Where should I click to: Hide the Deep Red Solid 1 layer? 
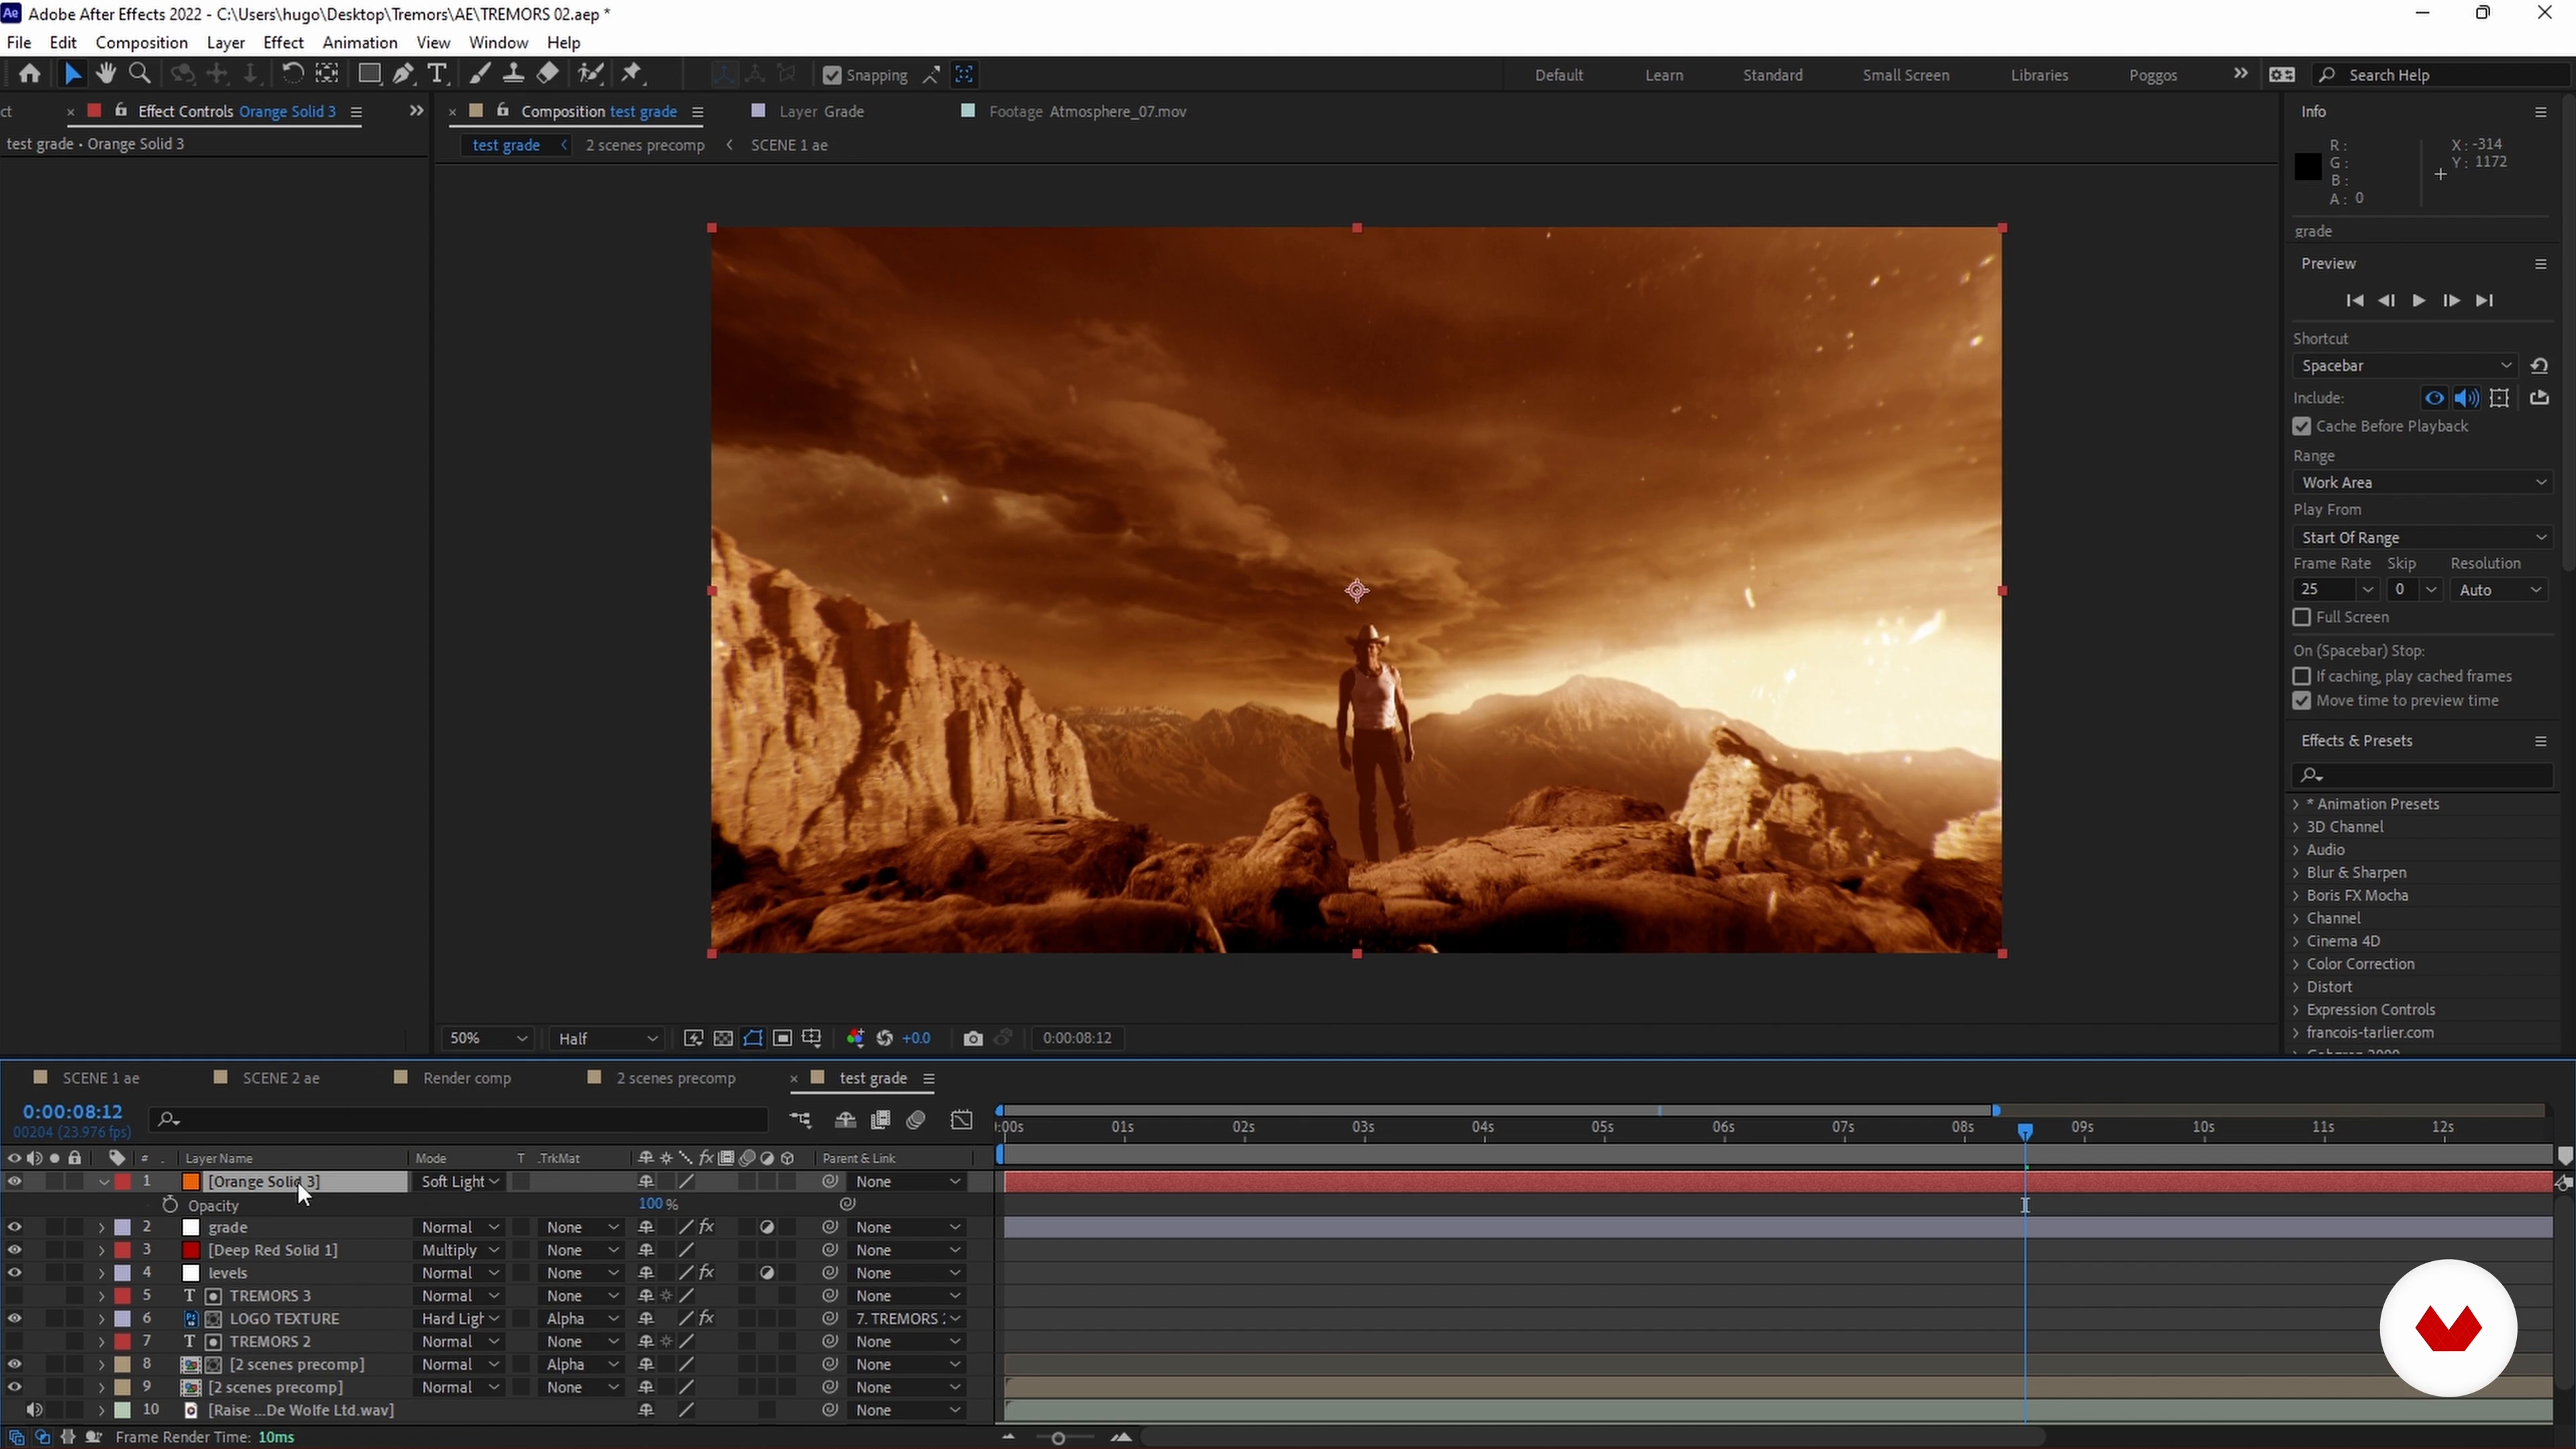[x=14, y=1250]
